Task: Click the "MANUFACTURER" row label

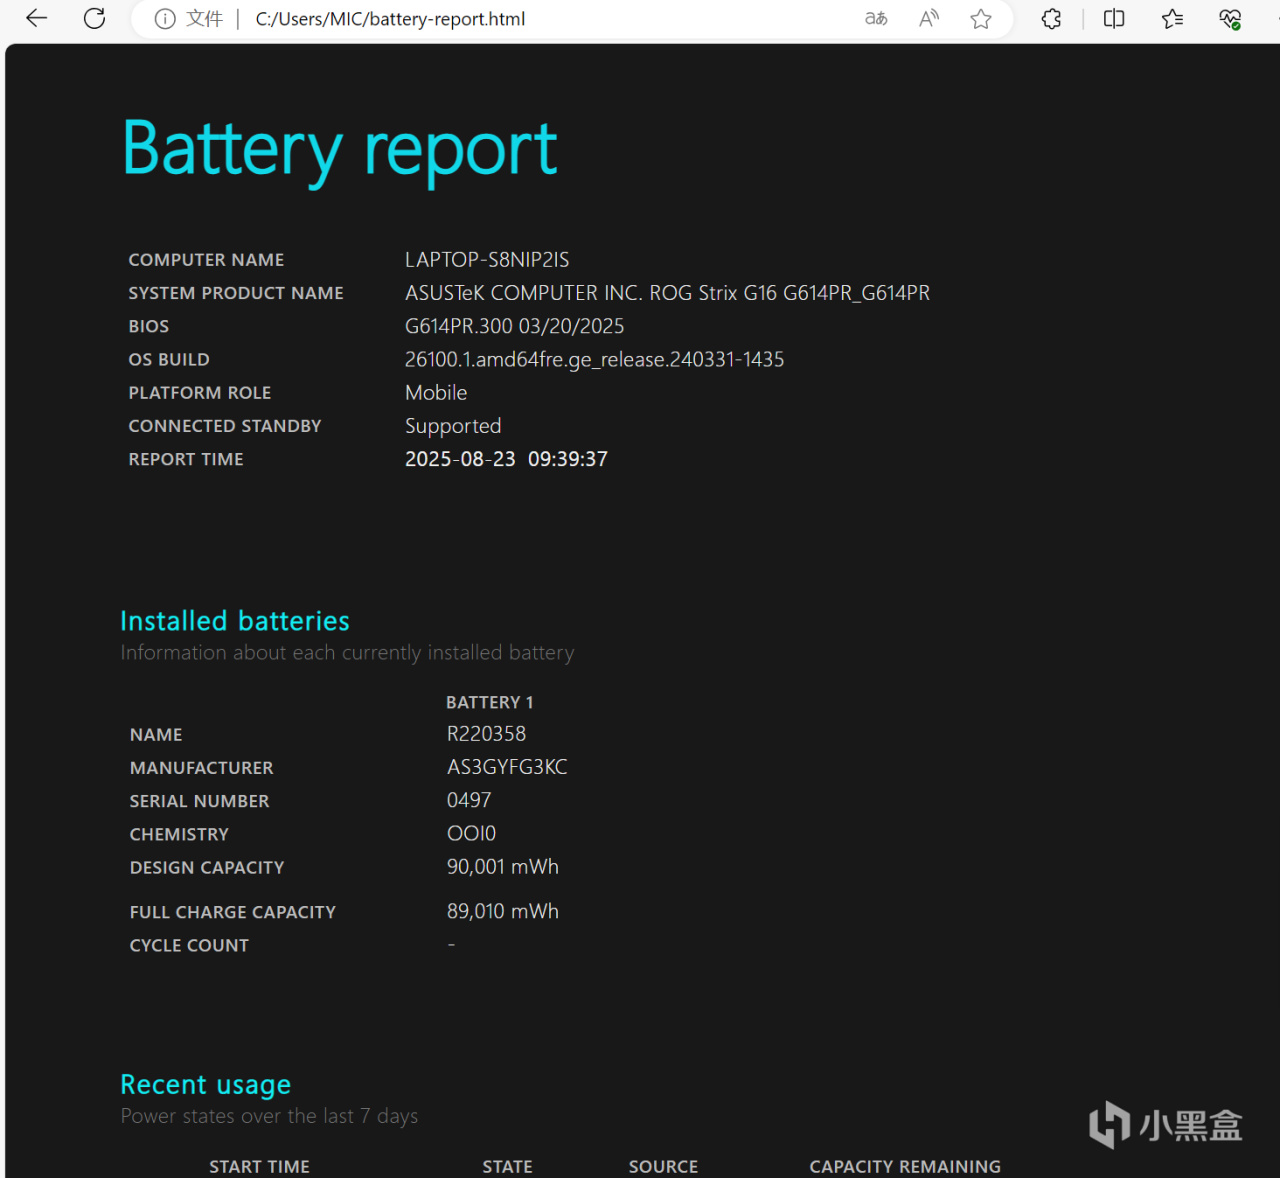Action: point(201,768)
